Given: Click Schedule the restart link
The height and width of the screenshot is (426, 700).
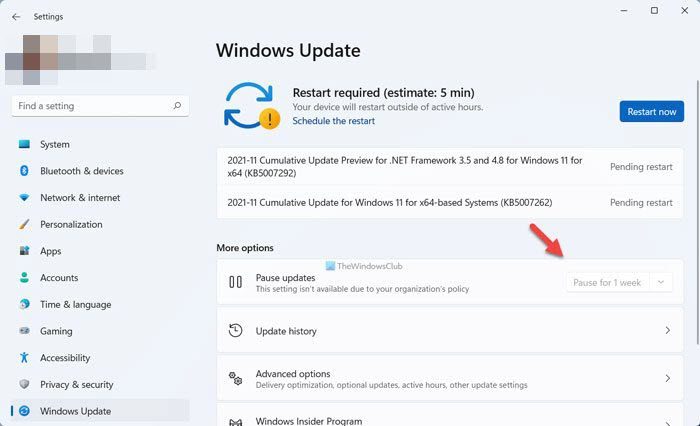Looking at the screenshot, I should [333, 121].
